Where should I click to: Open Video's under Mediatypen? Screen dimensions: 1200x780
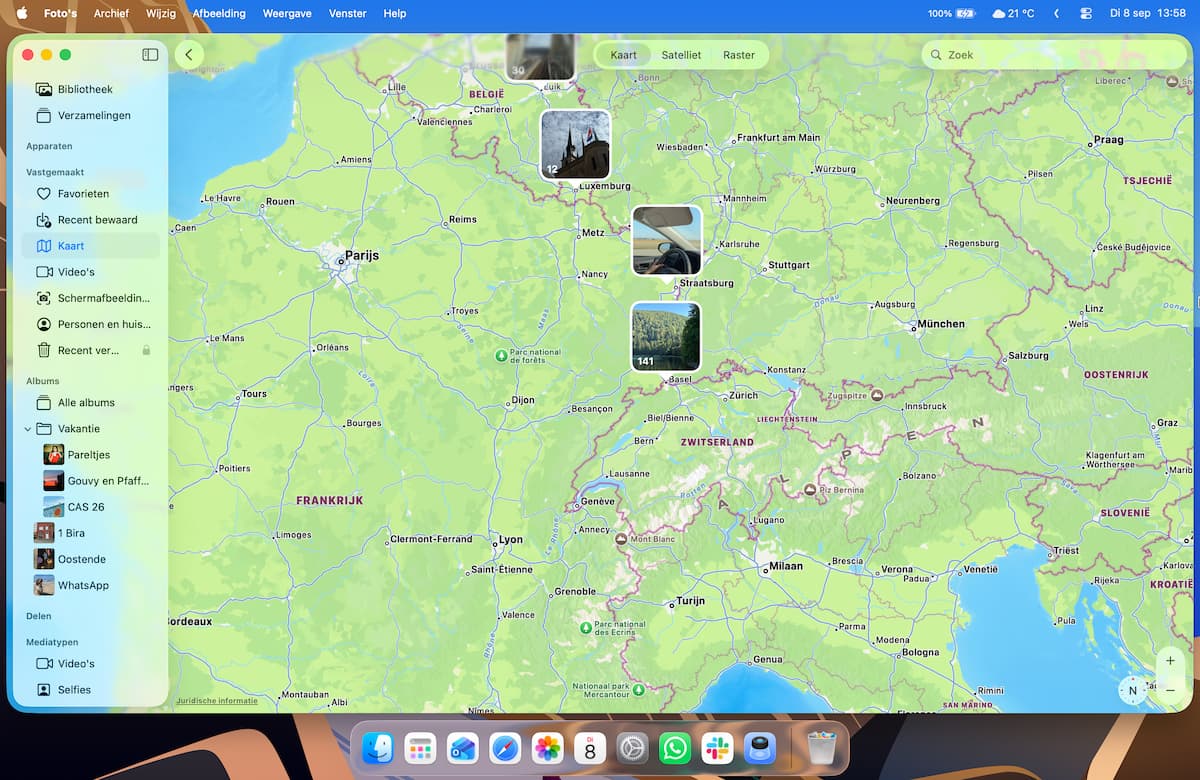tap(90, 663)
